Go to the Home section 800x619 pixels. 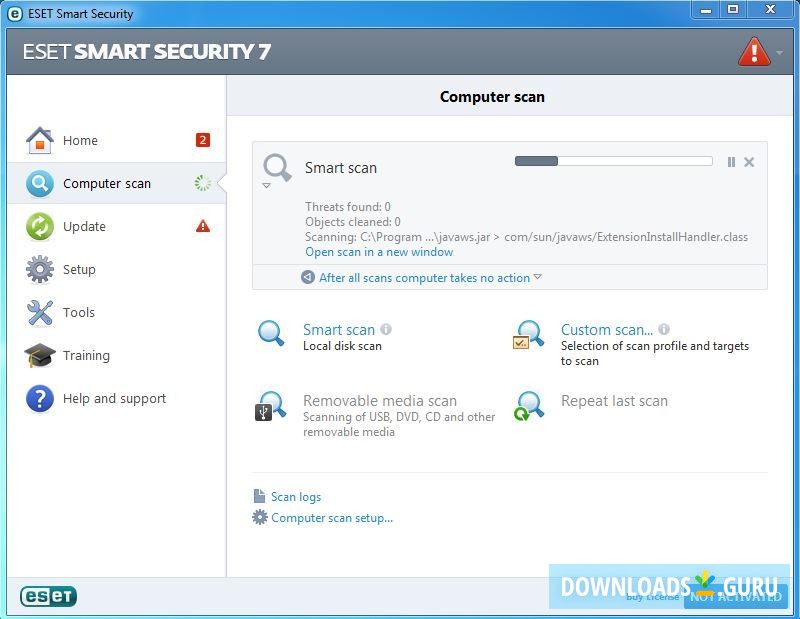(117, 140)
